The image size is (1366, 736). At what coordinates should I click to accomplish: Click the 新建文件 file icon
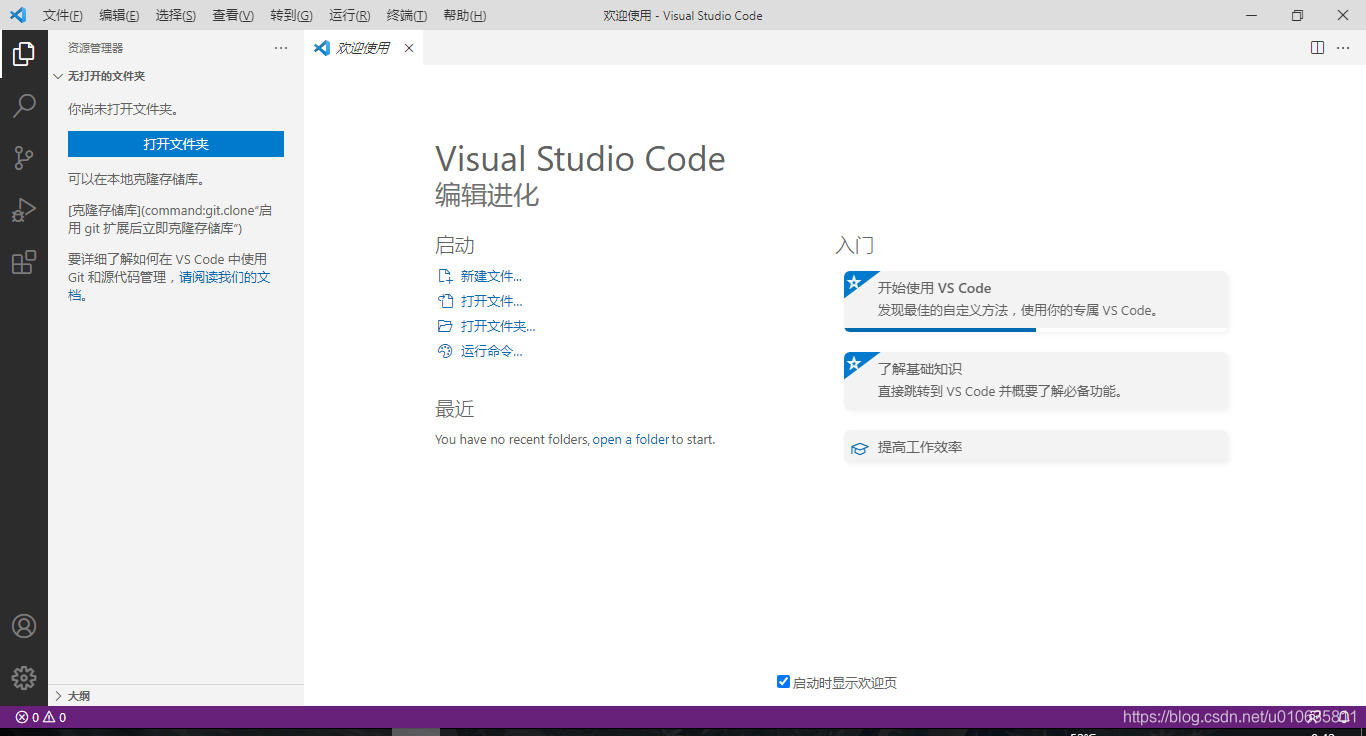coord(445,276)
